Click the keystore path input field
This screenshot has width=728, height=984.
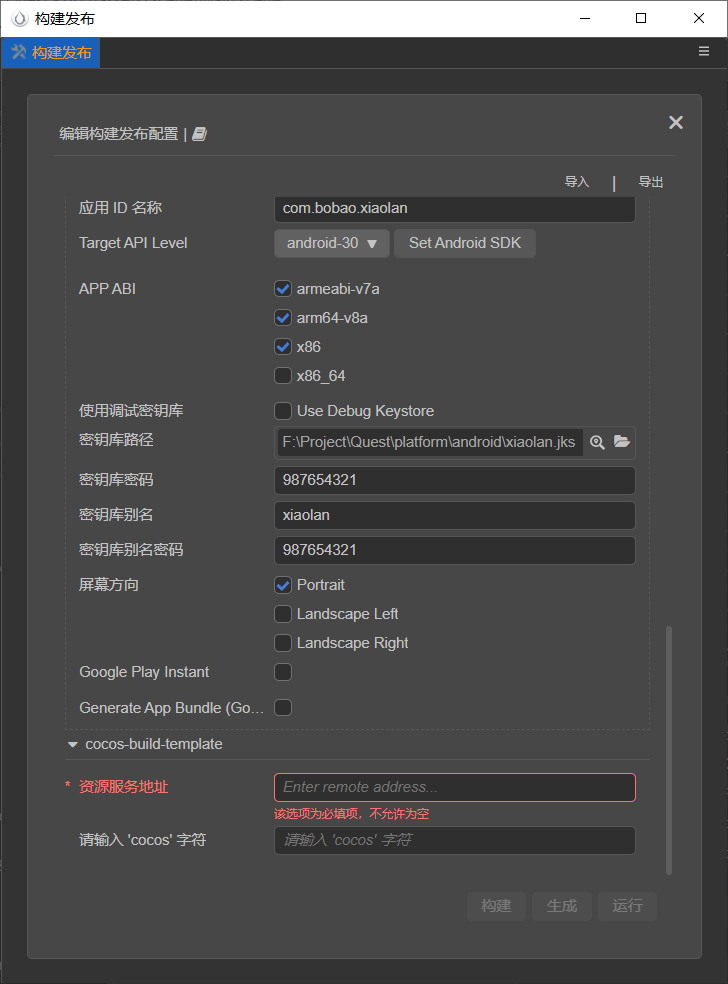(x=429, y=442)
